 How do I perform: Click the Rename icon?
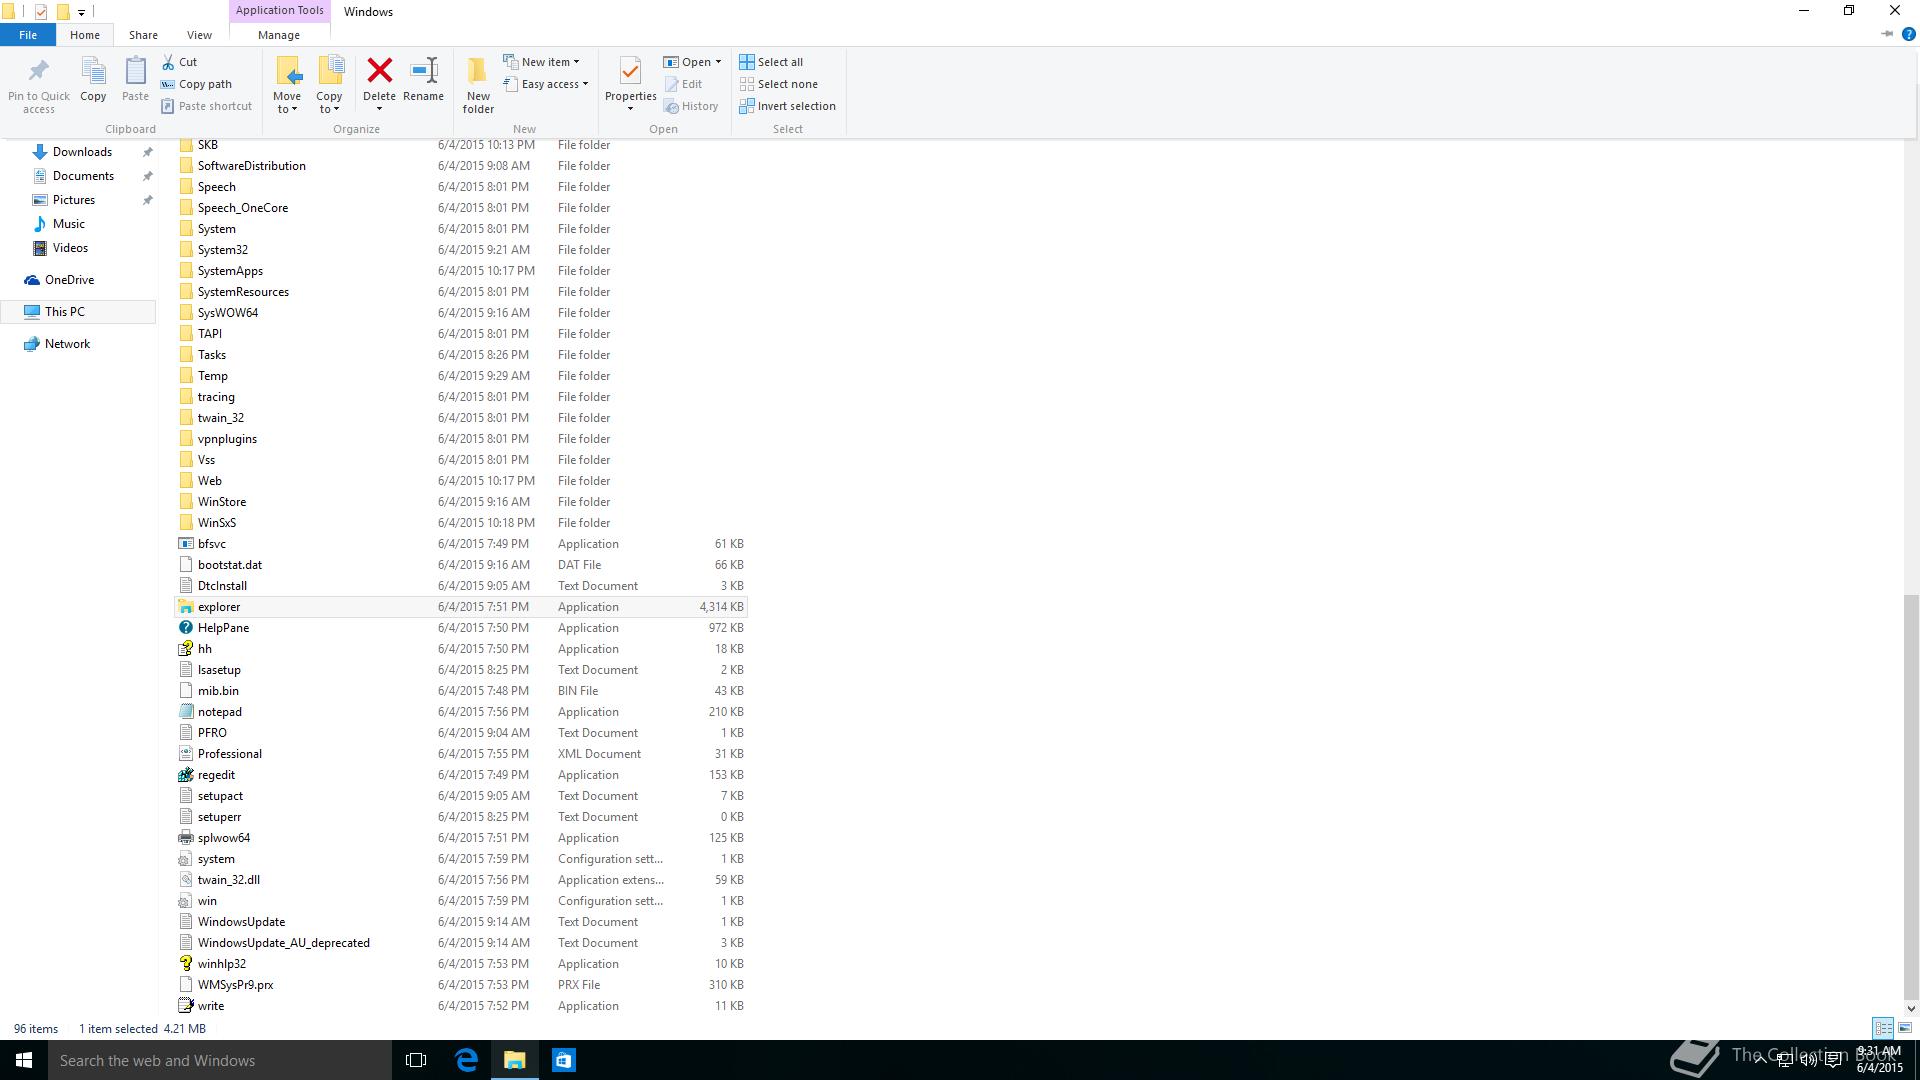pyautogui.click(x=424, y=71)
